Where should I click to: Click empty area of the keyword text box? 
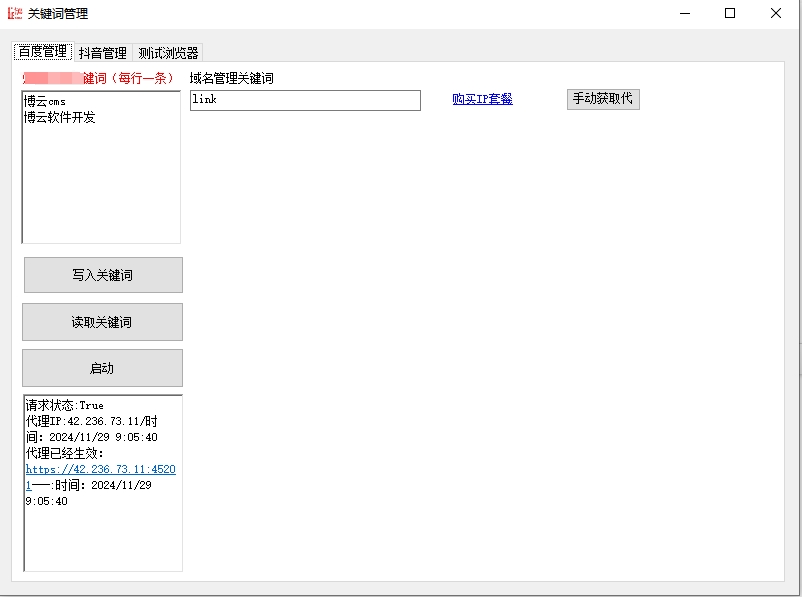click(x=100, y=190)
